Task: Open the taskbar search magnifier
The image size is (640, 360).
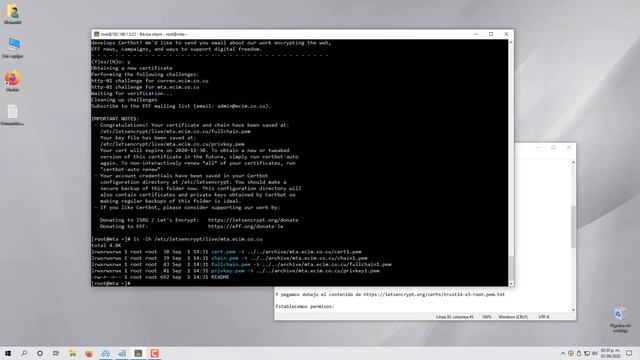Action: [24, 353]
